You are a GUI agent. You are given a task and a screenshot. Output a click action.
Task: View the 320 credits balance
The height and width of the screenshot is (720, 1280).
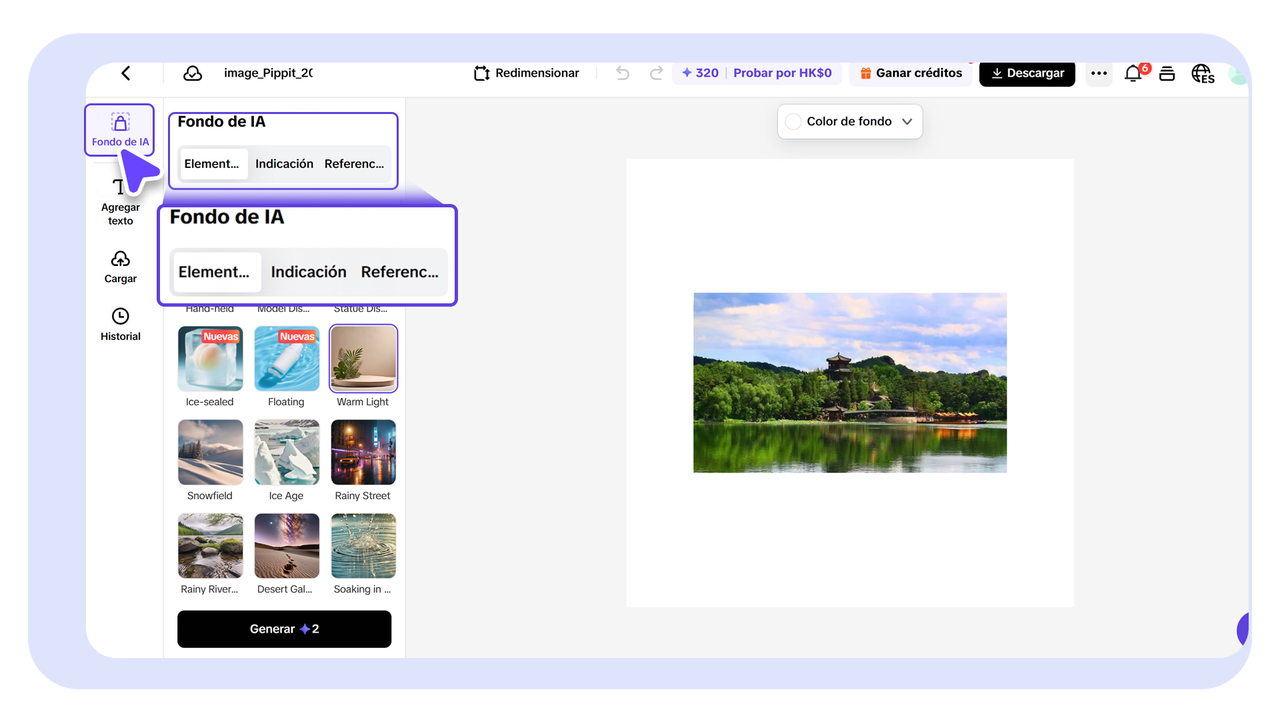click(x=700, y=73)
